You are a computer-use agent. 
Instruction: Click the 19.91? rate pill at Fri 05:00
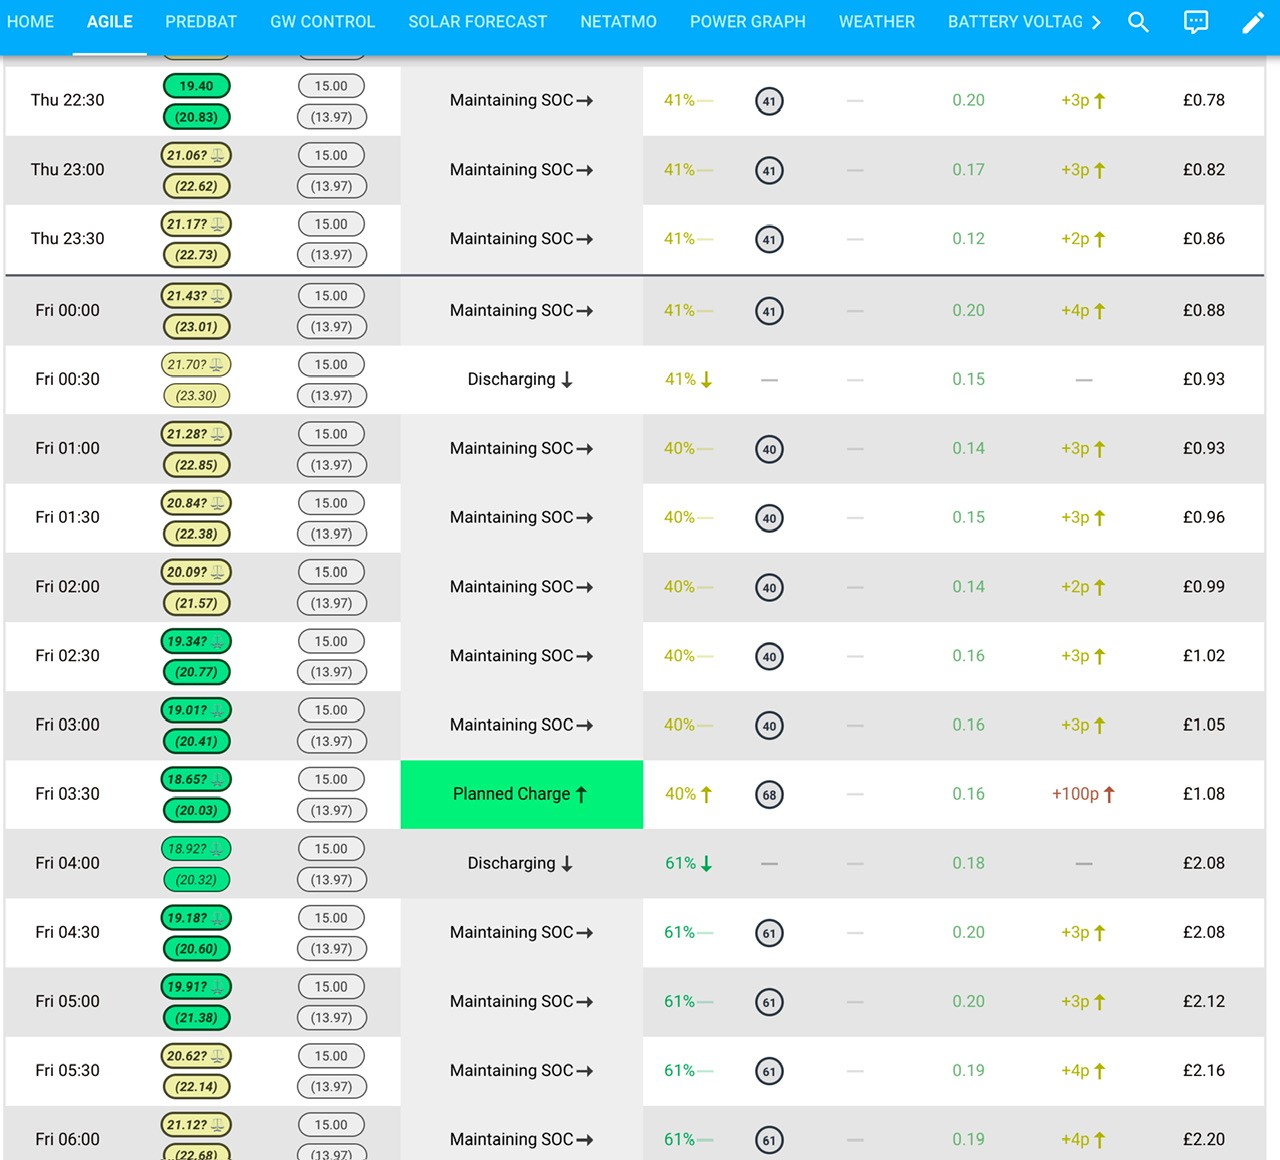tap(196, 987)
